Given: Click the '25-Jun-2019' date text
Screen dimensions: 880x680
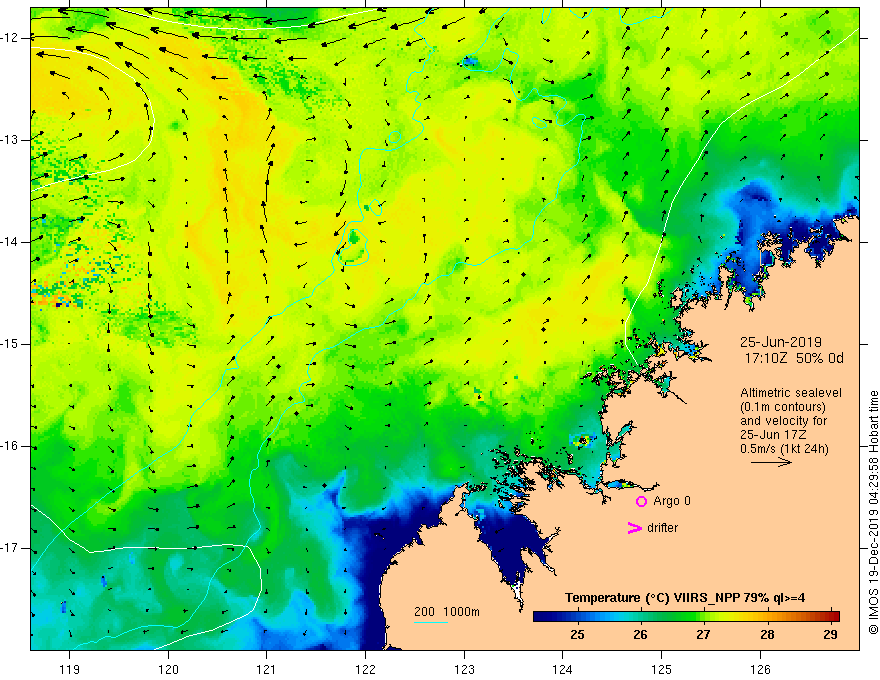Looking at the screenshot, I should click(781, 342).
